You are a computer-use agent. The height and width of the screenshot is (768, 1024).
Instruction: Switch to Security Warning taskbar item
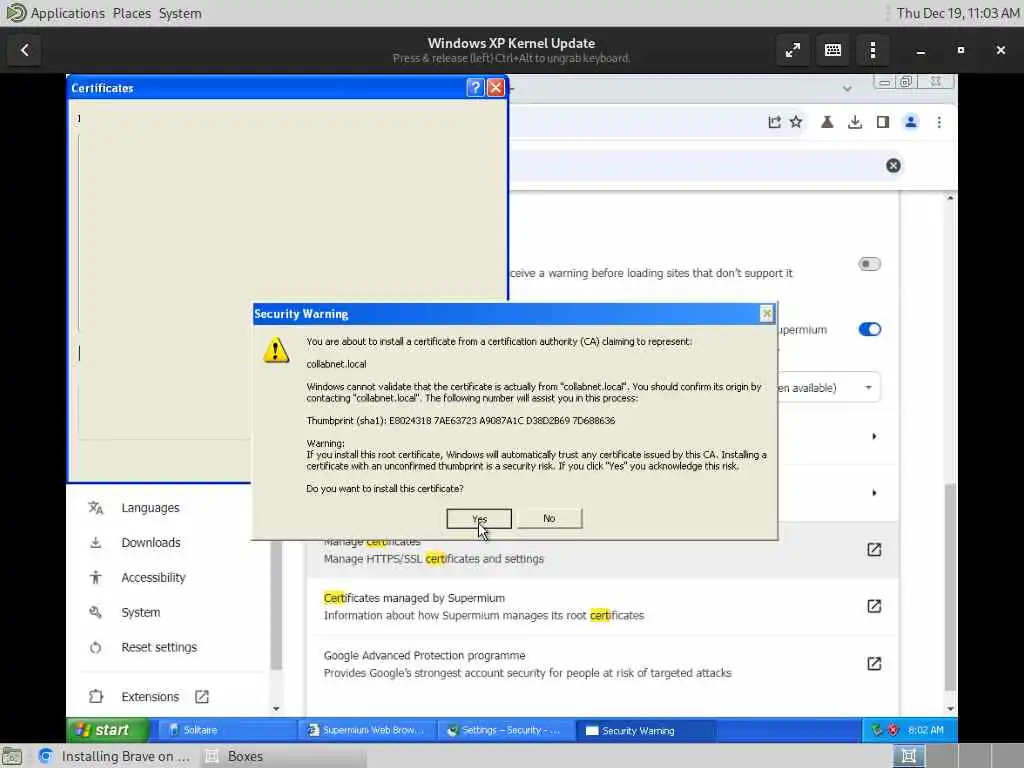pos(645,730)
